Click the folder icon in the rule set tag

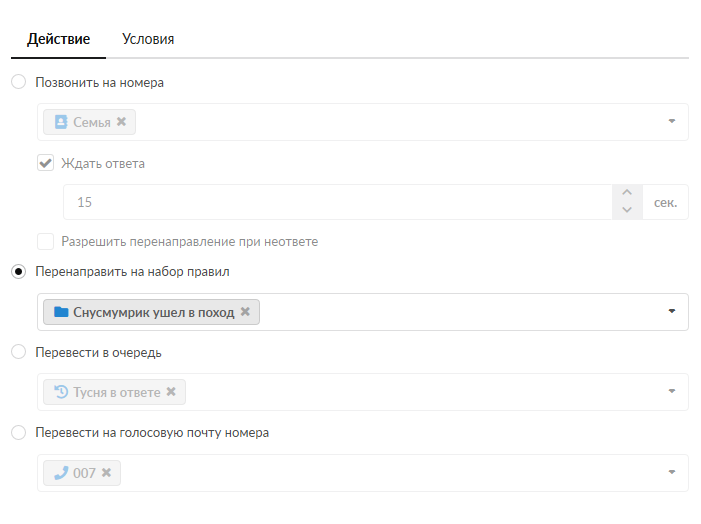pyautogui.click(x=61, y=312)
